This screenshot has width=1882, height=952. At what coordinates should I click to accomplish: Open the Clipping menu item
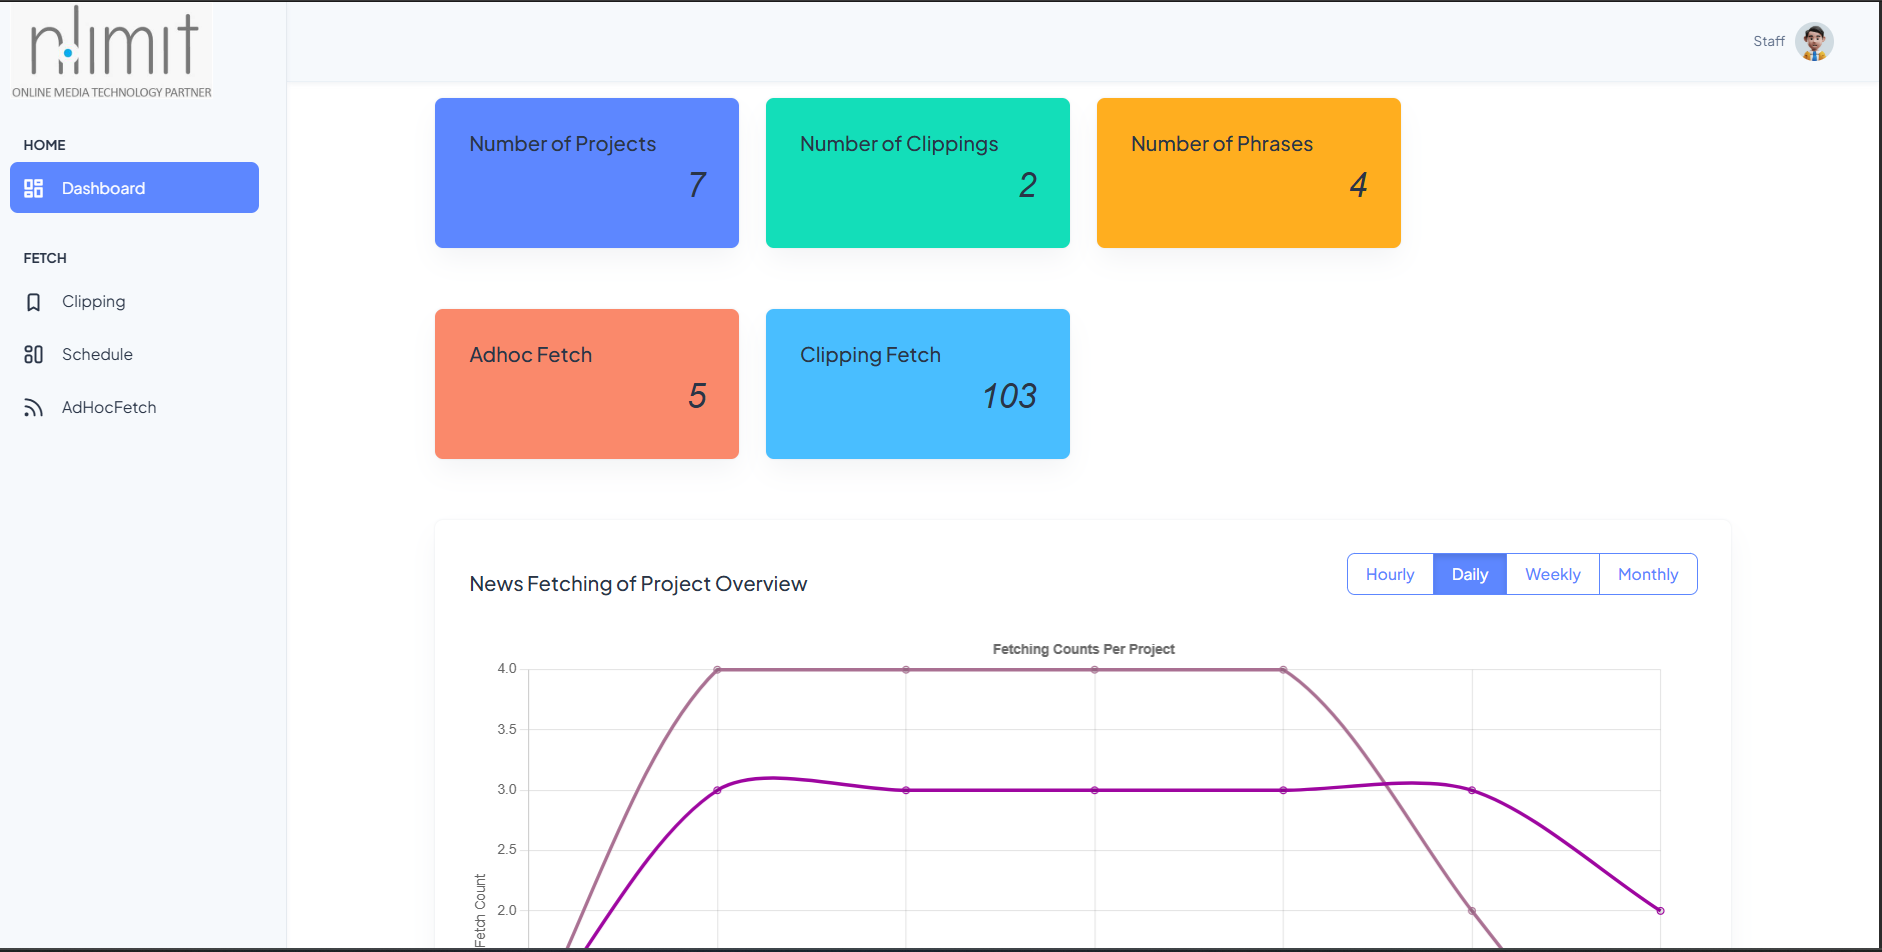[x=94, y=302]
